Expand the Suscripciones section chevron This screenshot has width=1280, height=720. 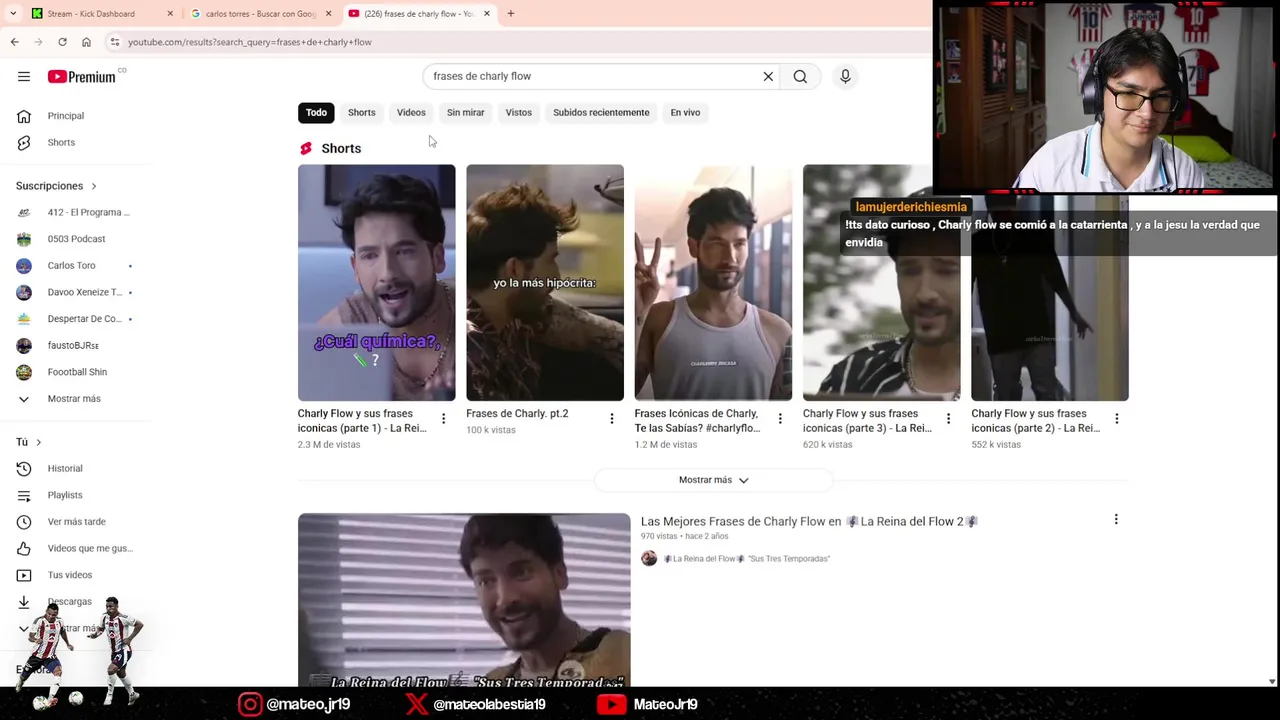click(x=94, y=186)
